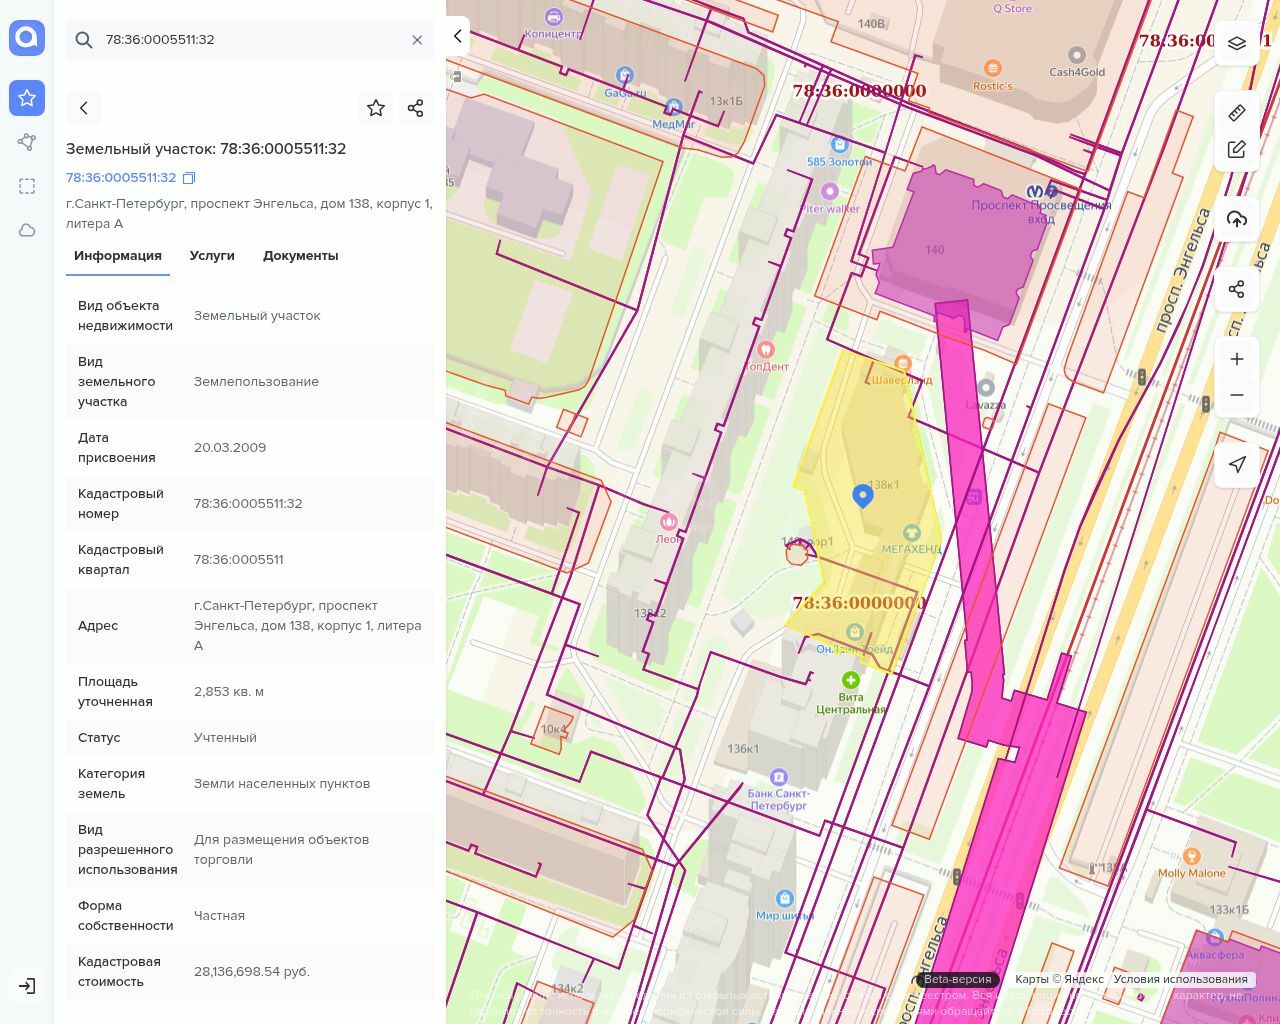Click the graph nodes icon in sidebar
Viewport: 1280px width, 1024px height.
pyautogui.click(x=27, y=142)
